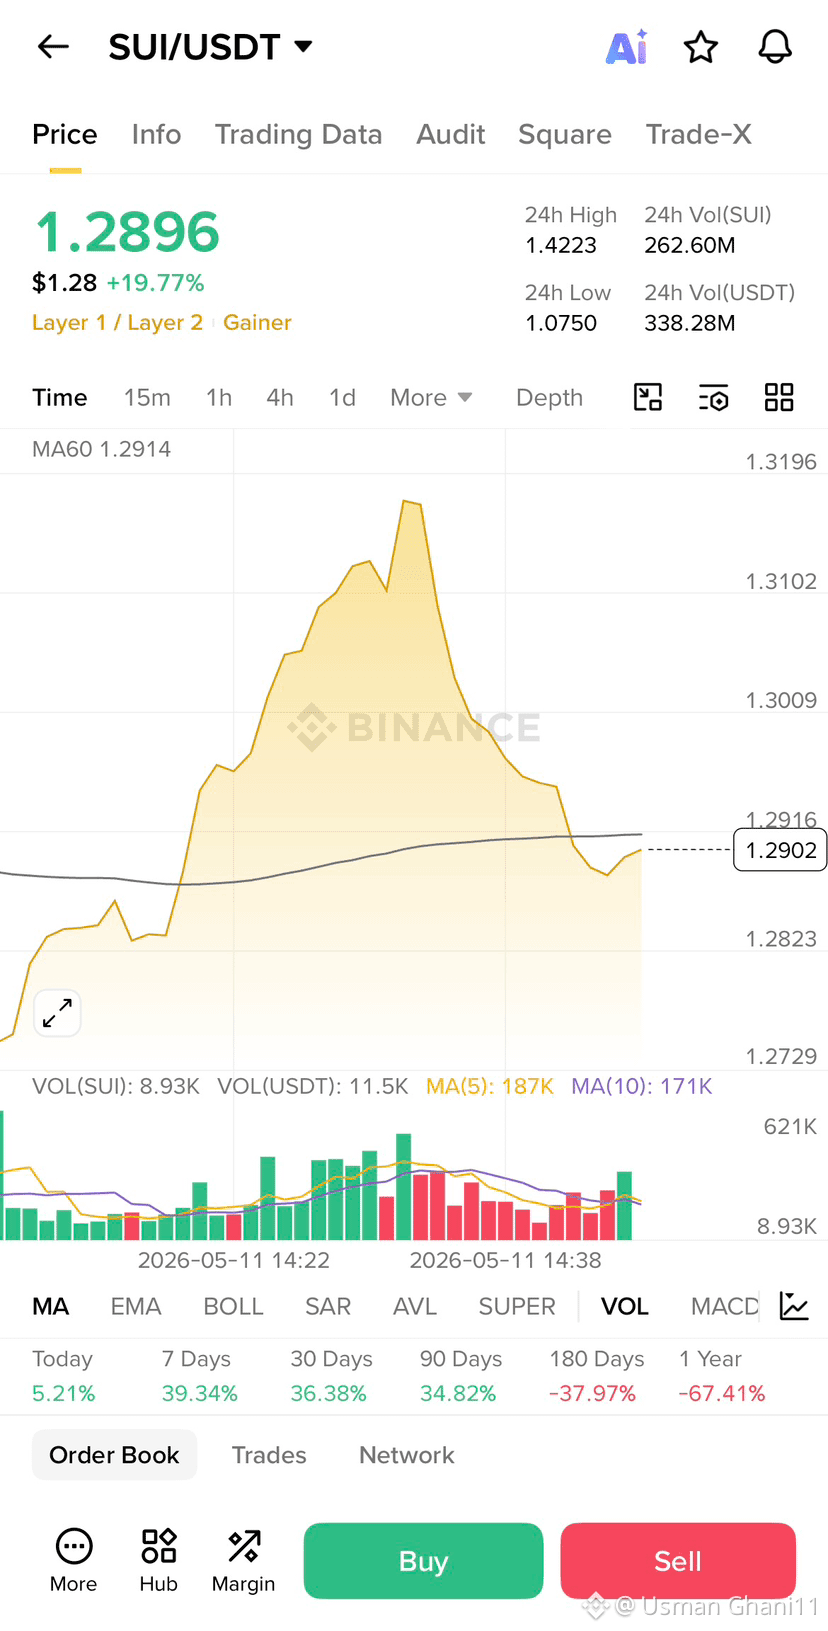This screenshot has width=828, height=1631.
Task: Show the Depth chart
Action: click(549, 398)
